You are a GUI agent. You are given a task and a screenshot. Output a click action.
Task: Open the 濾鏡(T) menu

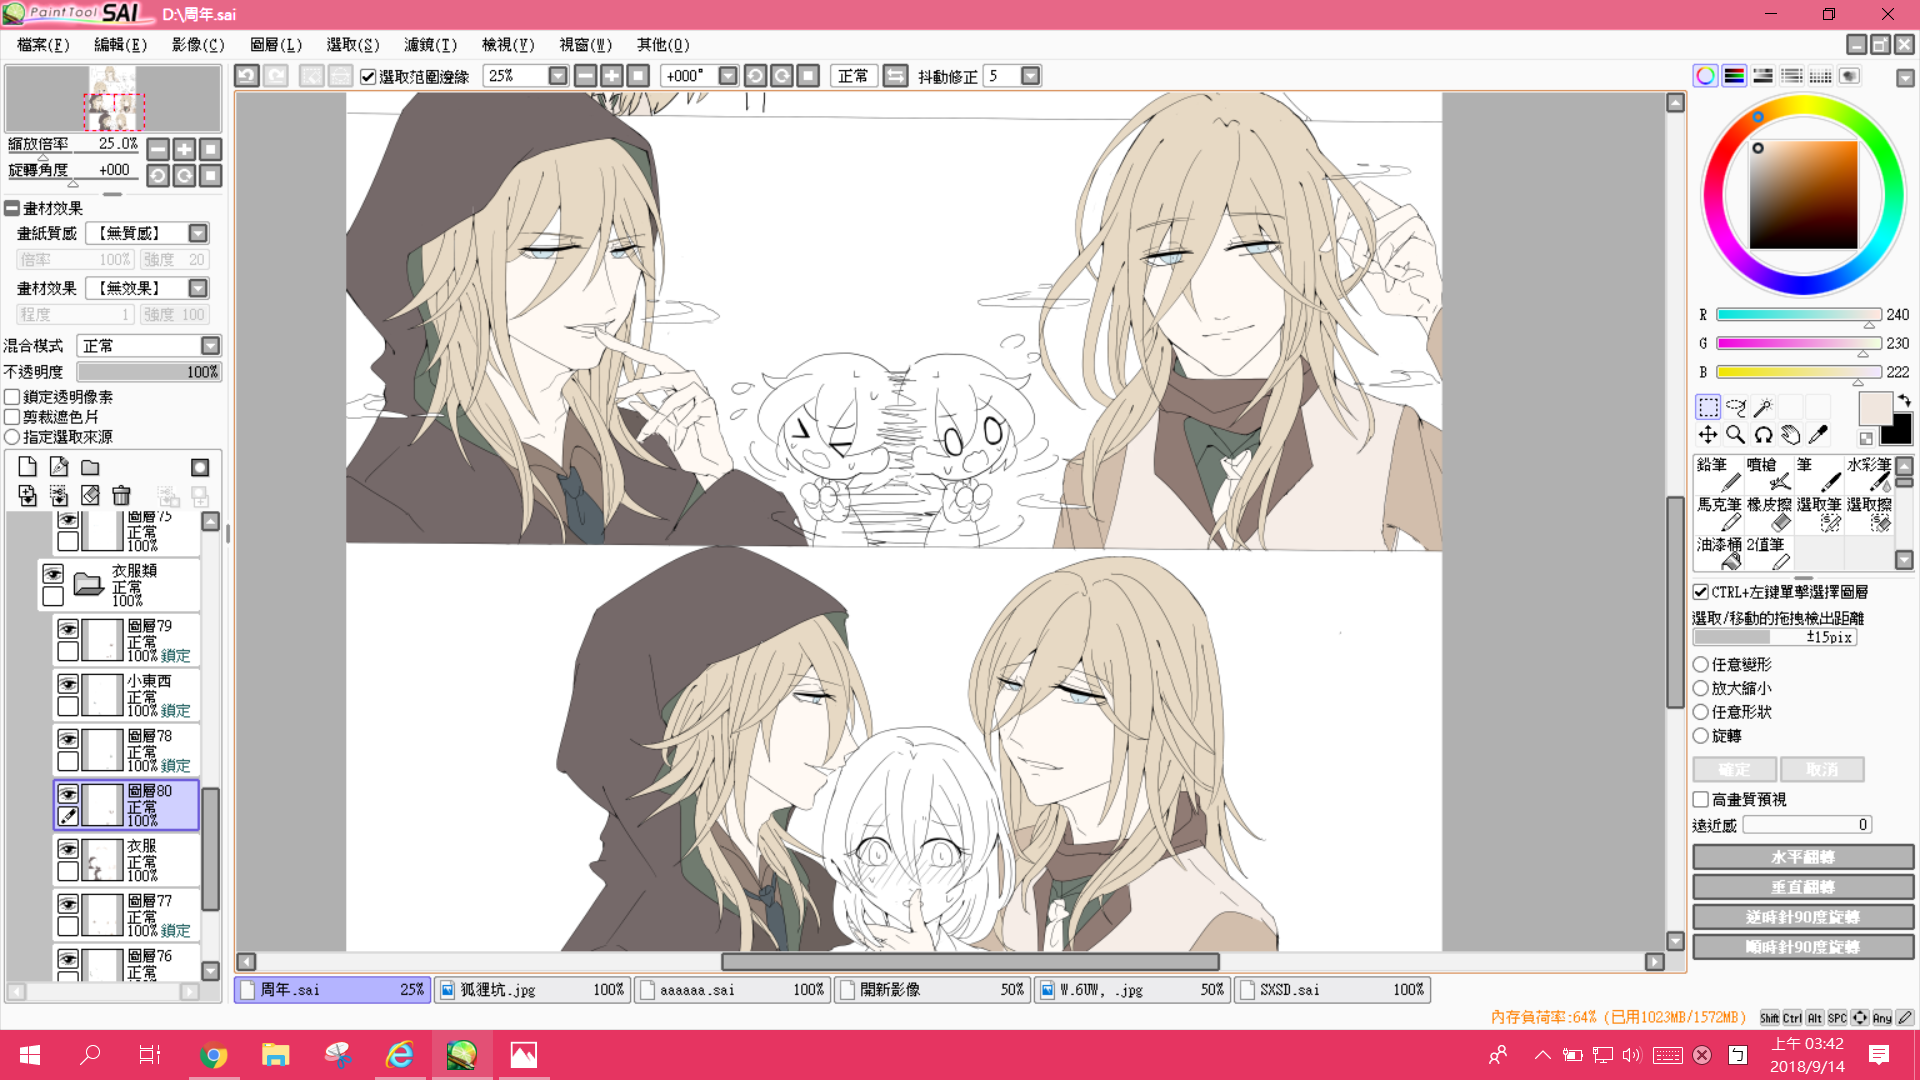click(x=430, y=45)
